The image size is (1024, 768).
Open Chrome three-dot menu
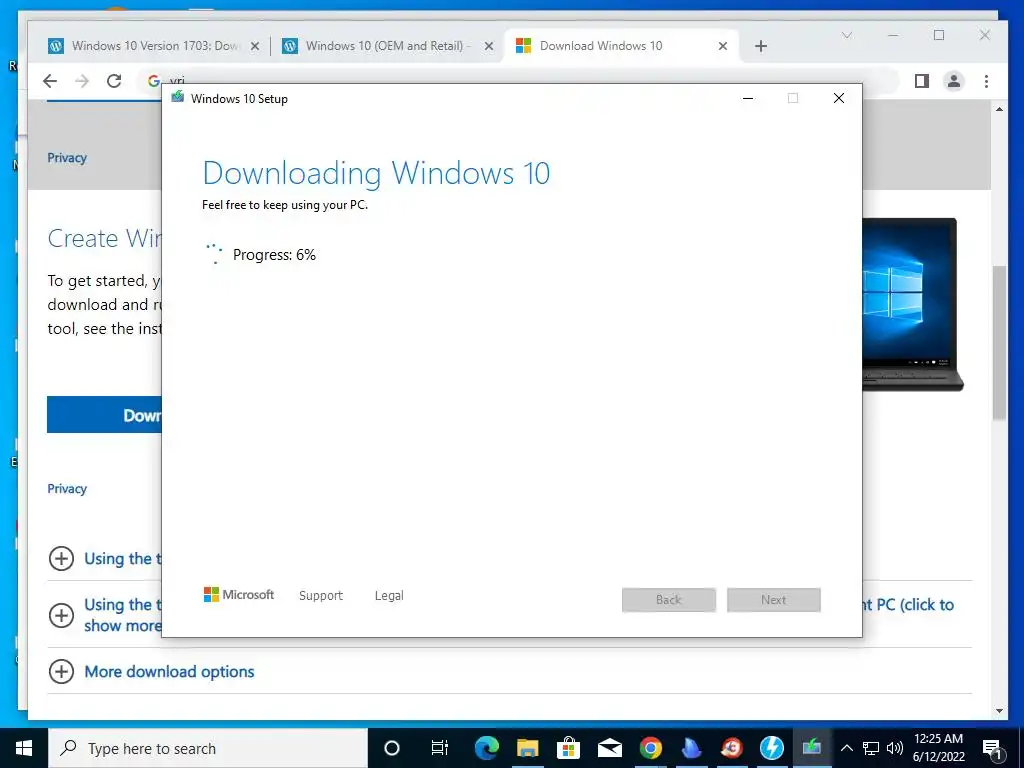[986, 81]
